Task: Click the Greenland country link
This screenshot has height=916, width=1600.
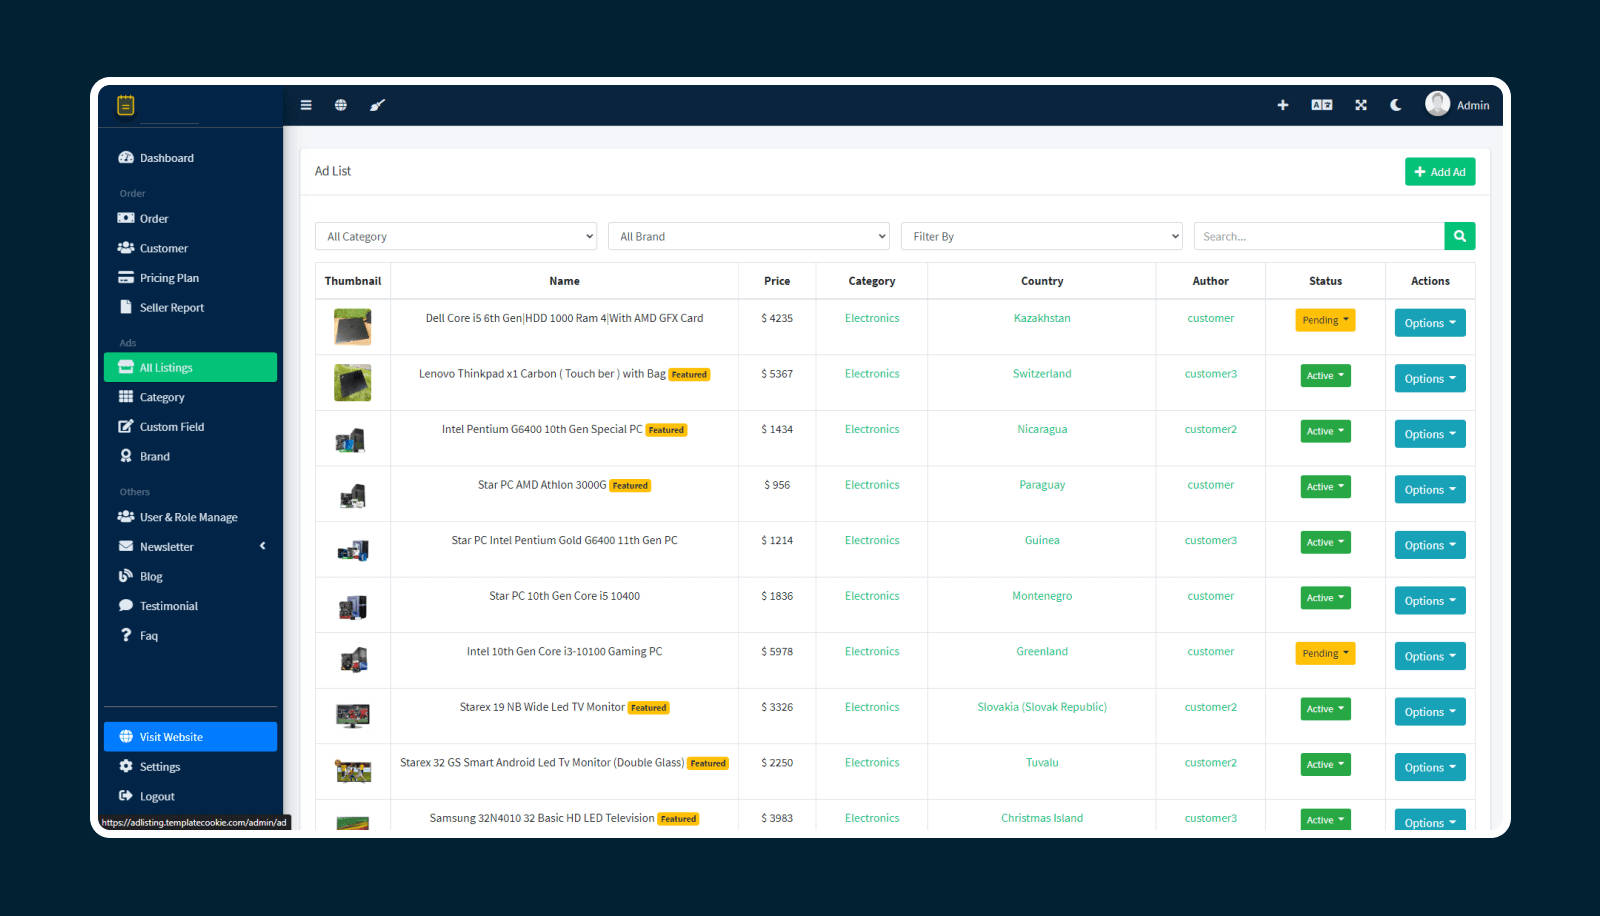Action: [1042, 651]
